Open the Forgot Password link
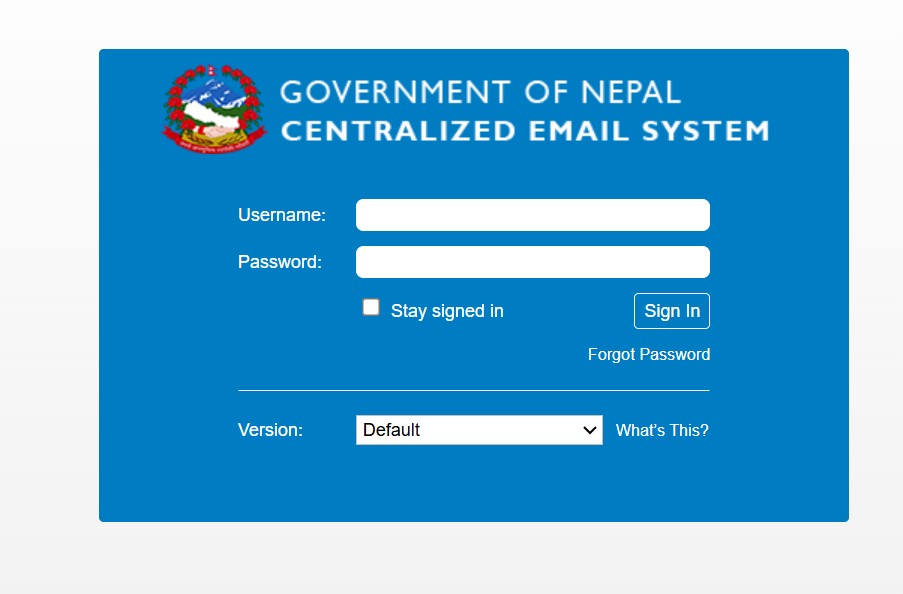 coord(648,354)
